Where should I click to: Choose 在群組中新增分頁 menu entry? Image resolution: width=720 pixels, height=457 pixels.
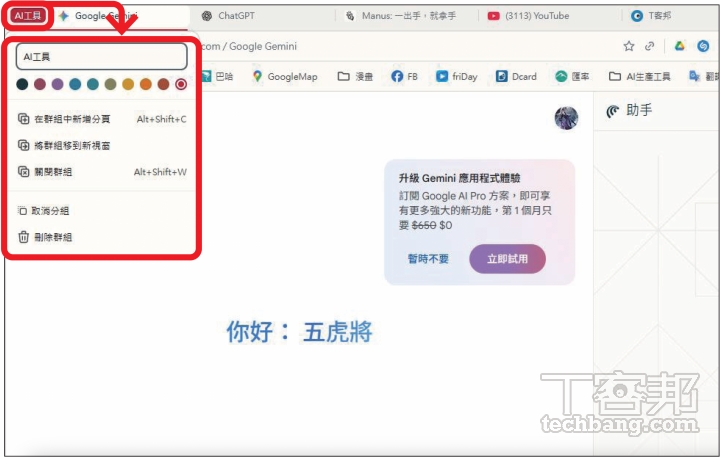click(x=102, y=119)
